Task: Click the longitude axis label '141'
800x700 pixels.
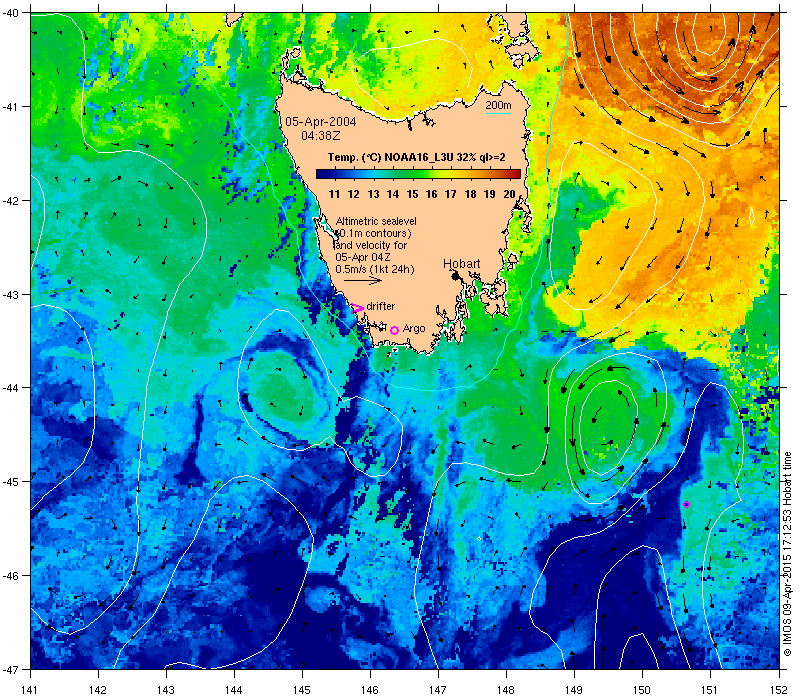Action: pos(30,690)
